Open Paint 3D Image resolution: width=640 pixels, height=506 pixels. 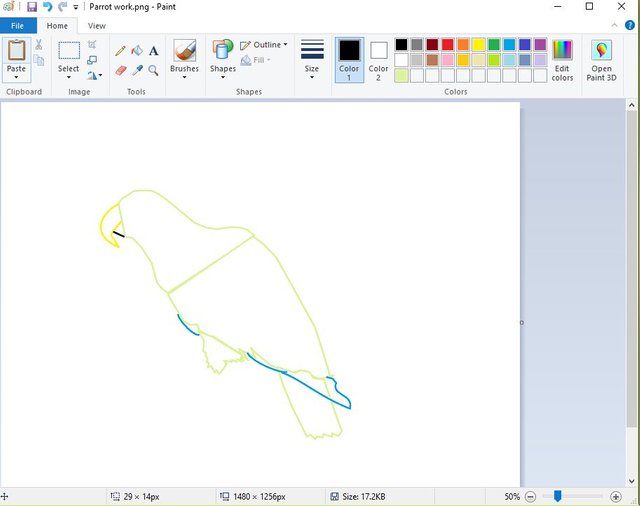[601, 60]
